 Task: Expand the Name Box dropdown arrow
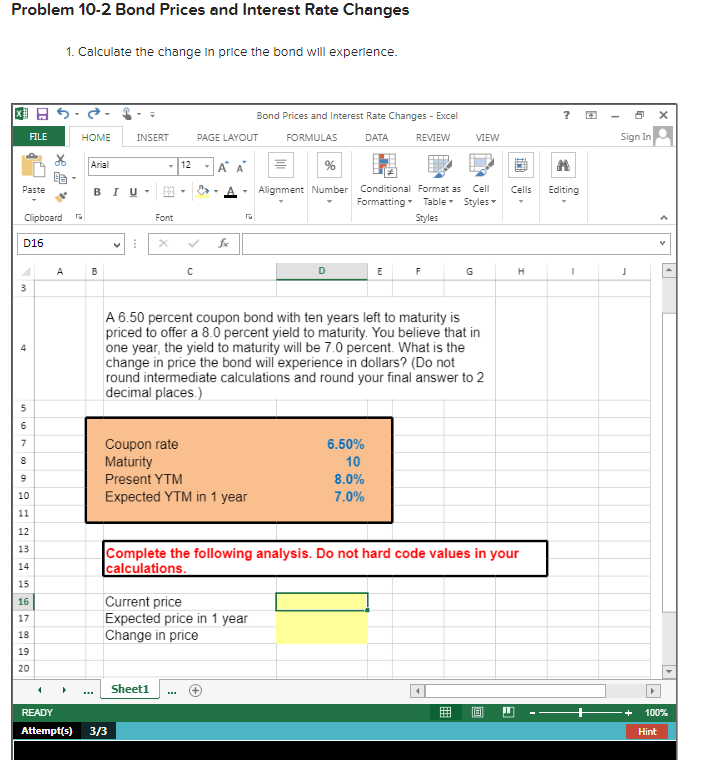point(117,244)
